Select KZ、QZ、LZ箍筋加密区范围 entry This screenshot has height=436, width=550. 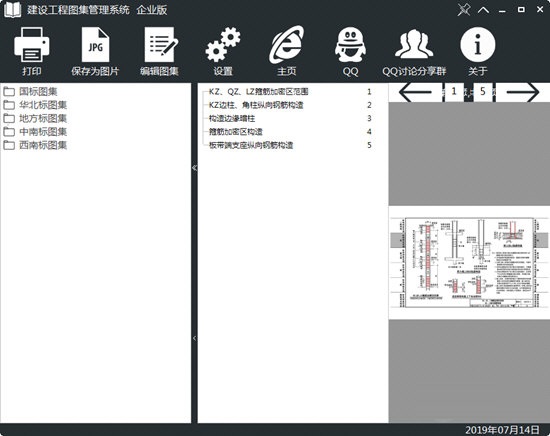(259, 92)
